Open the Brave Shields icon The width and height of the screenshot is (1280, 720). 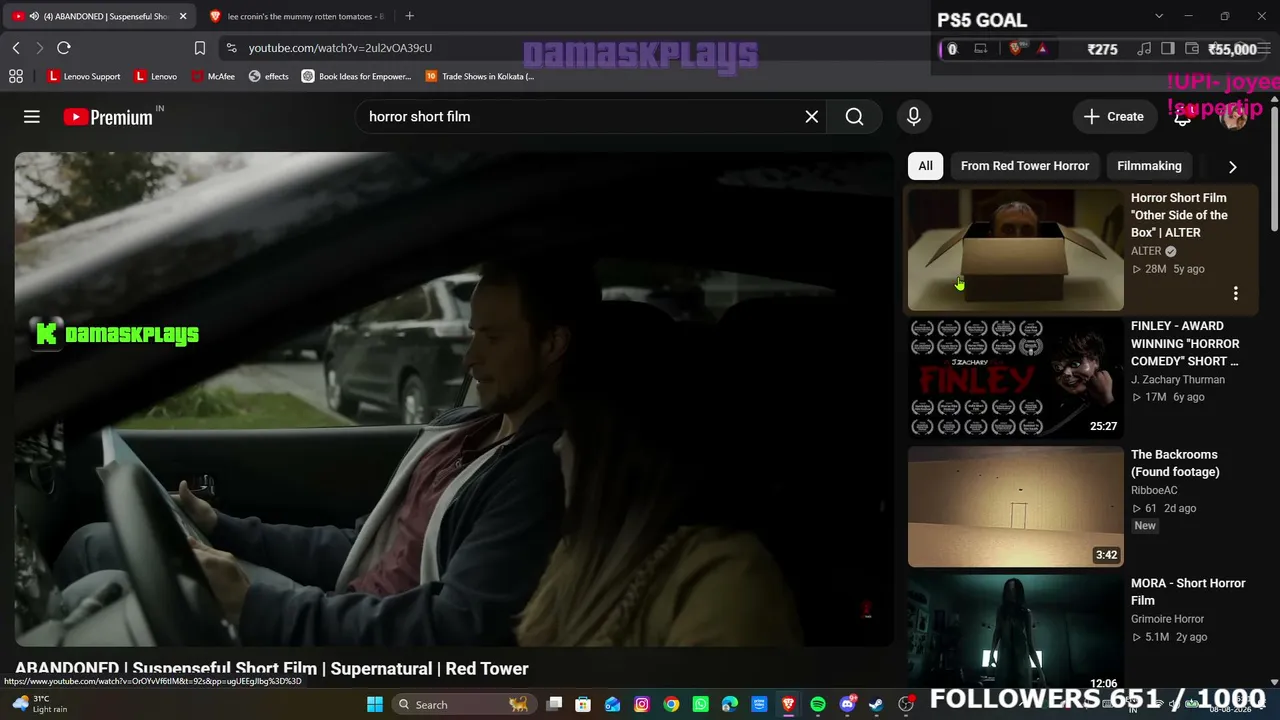click(x=1016, y=48)
